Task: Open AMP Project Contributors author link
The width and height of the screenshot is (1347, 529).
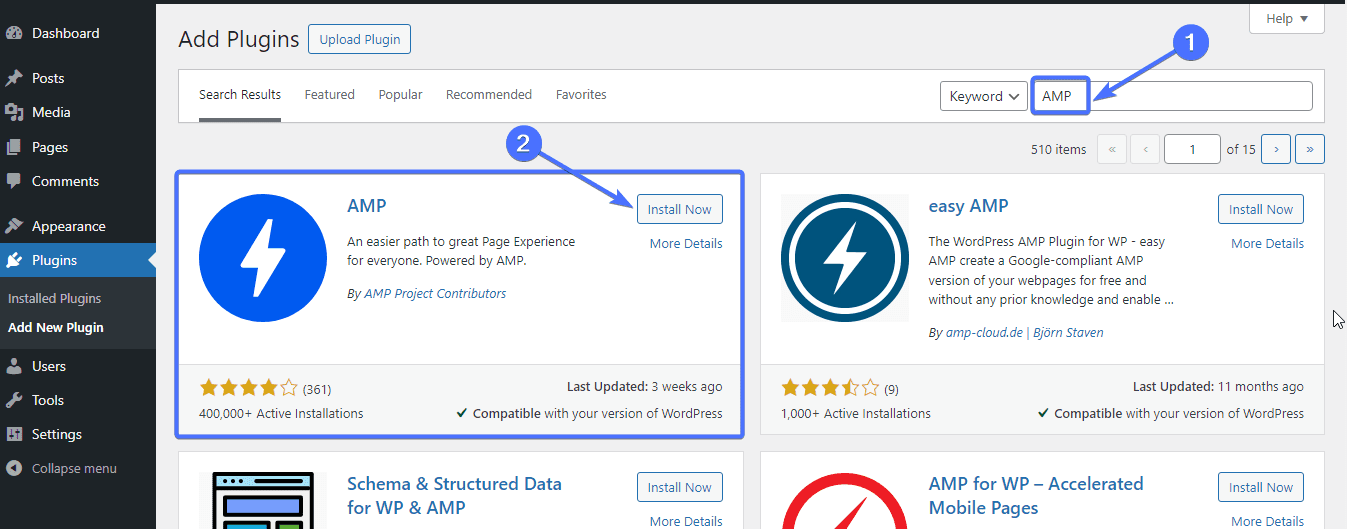Action: 434,294
